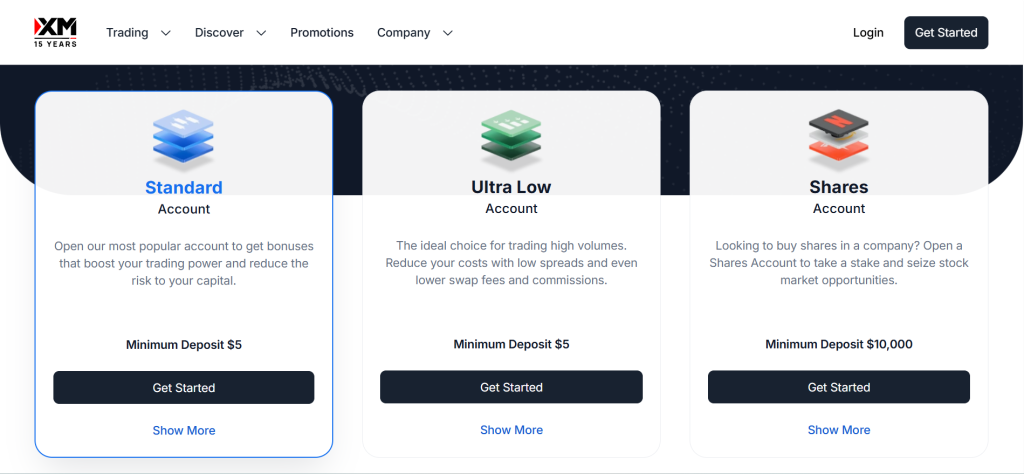Expand the Trading menu chevron
The width and height of the screenshot is (1024, 474).
166,33
